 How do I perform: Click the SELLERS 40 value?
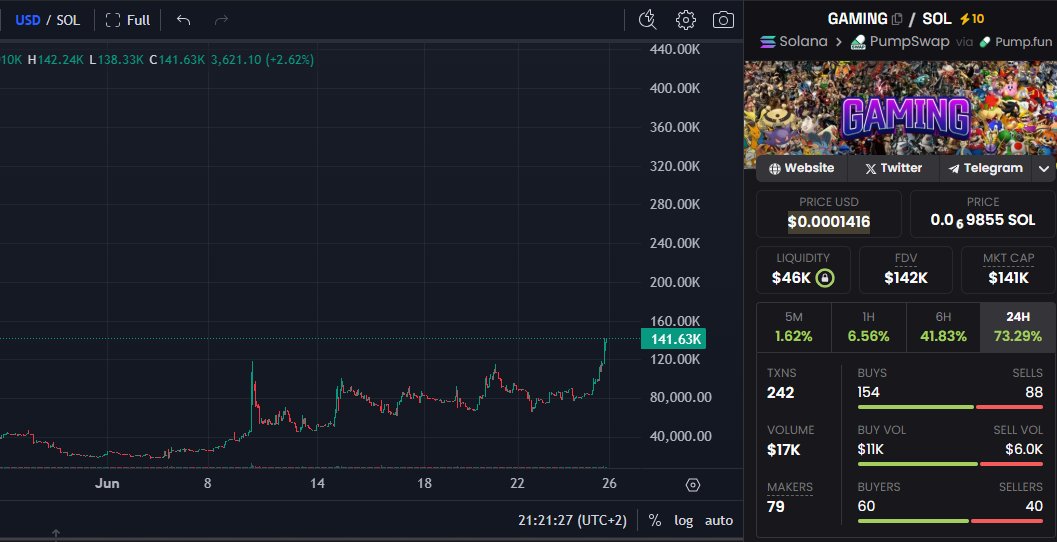click(1034, 506)
